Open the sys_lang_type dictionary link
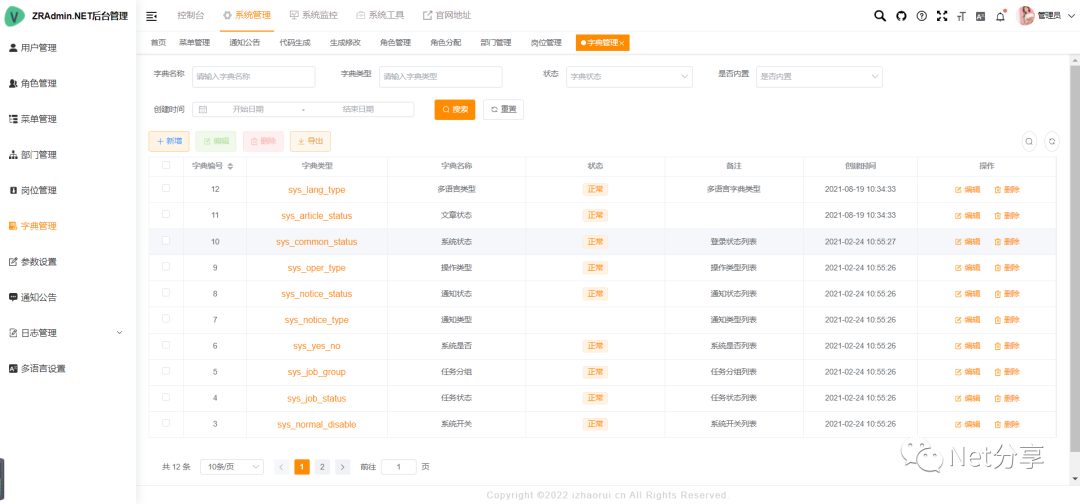This screenshot has height=504, width=1080. 317,189
